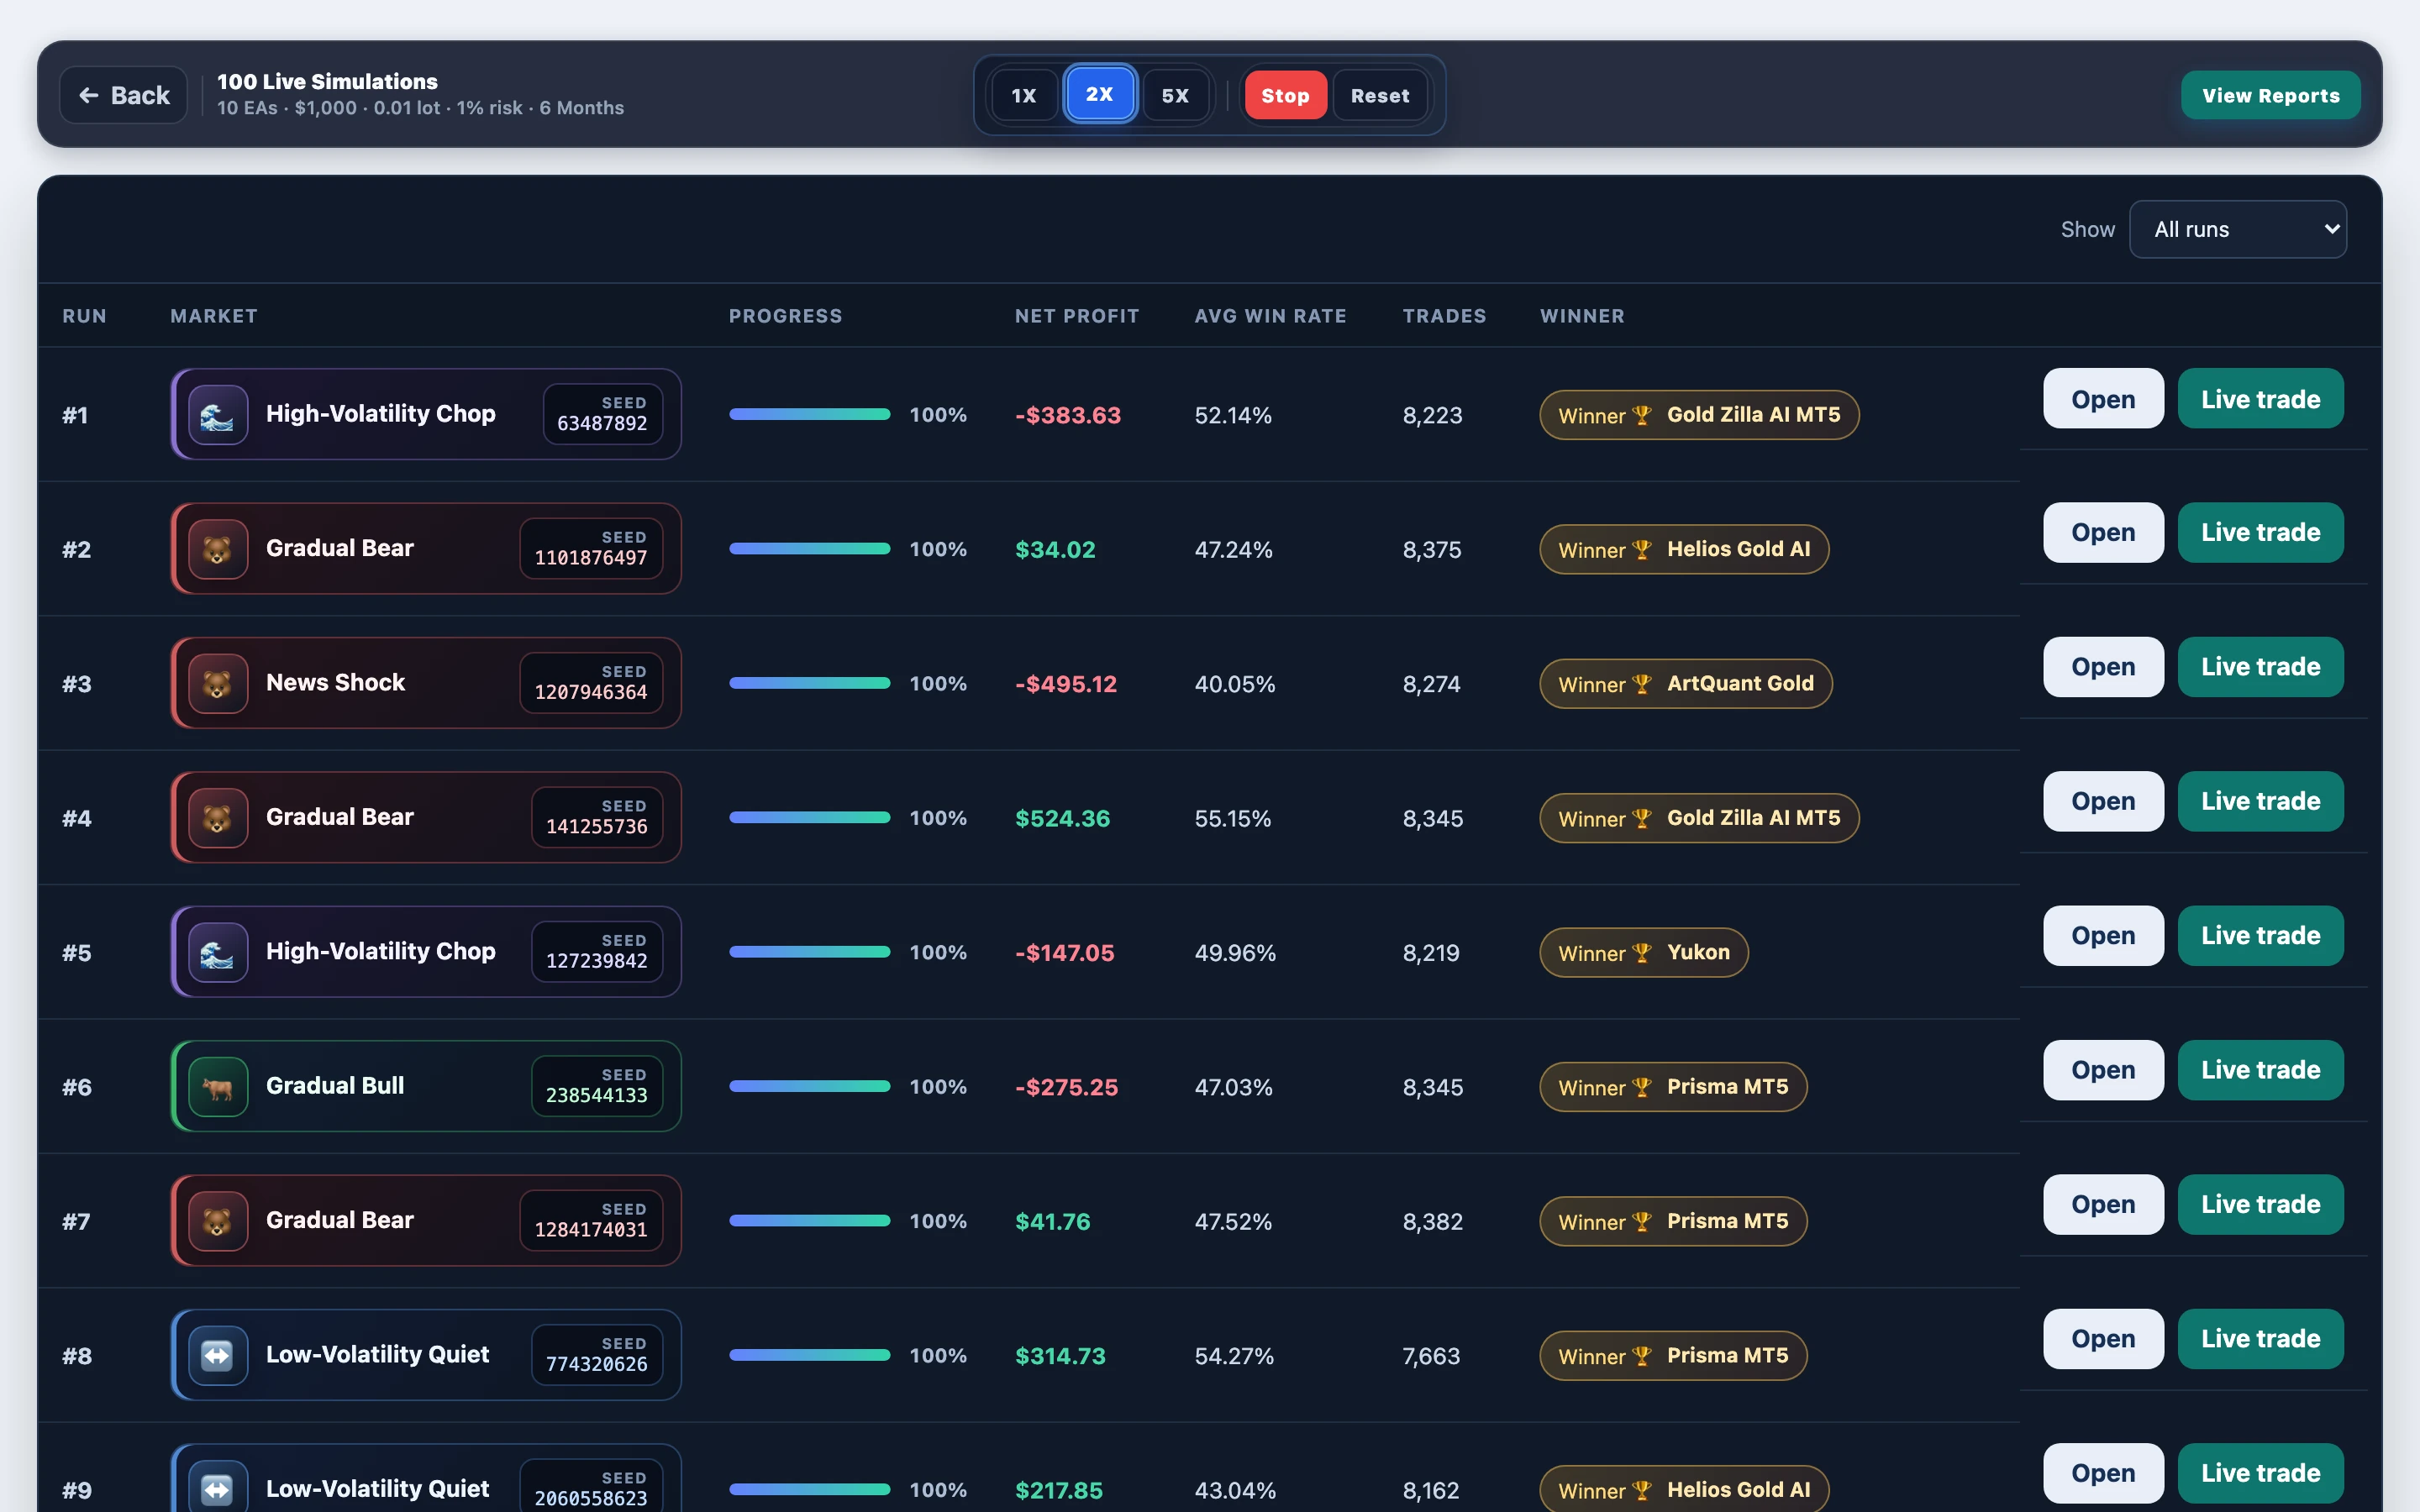Click the AVG WIN RATE column header
This screenshot has height=1512, width=2420.
pyautogui.click(x=1270, y=316)
